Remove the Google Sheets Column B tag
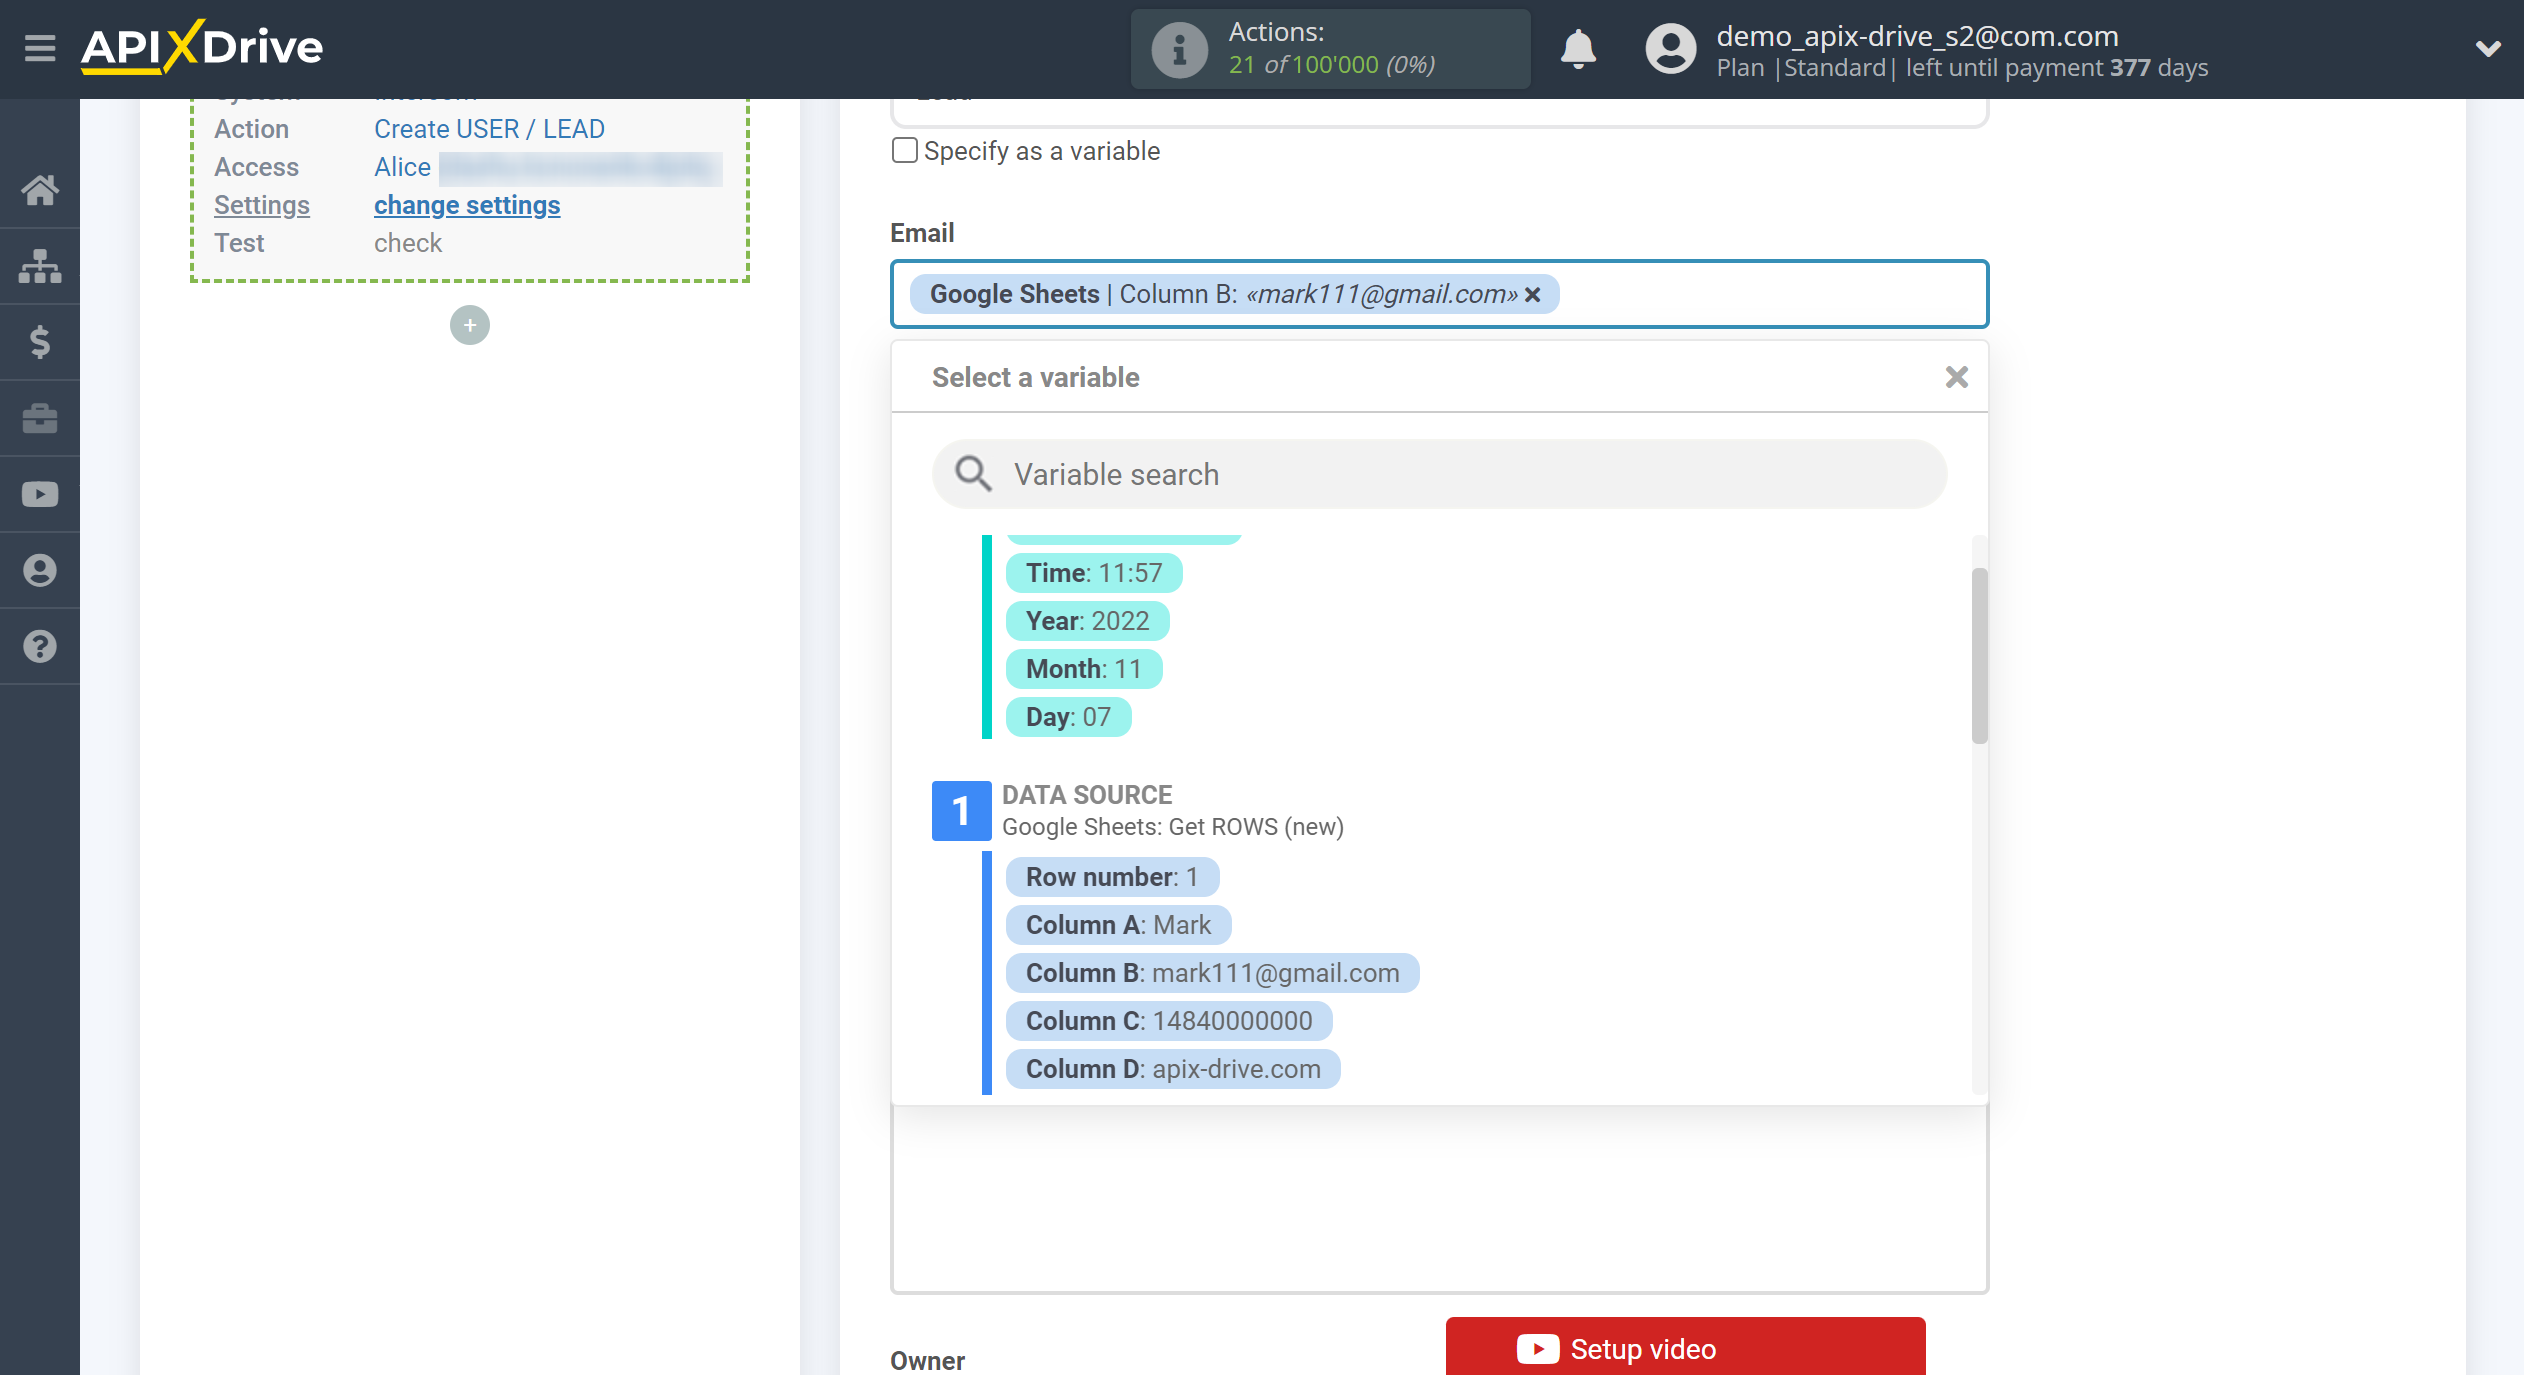Image resolution: width=2524 pixels, height=1375 pixels. [1532, 294]
